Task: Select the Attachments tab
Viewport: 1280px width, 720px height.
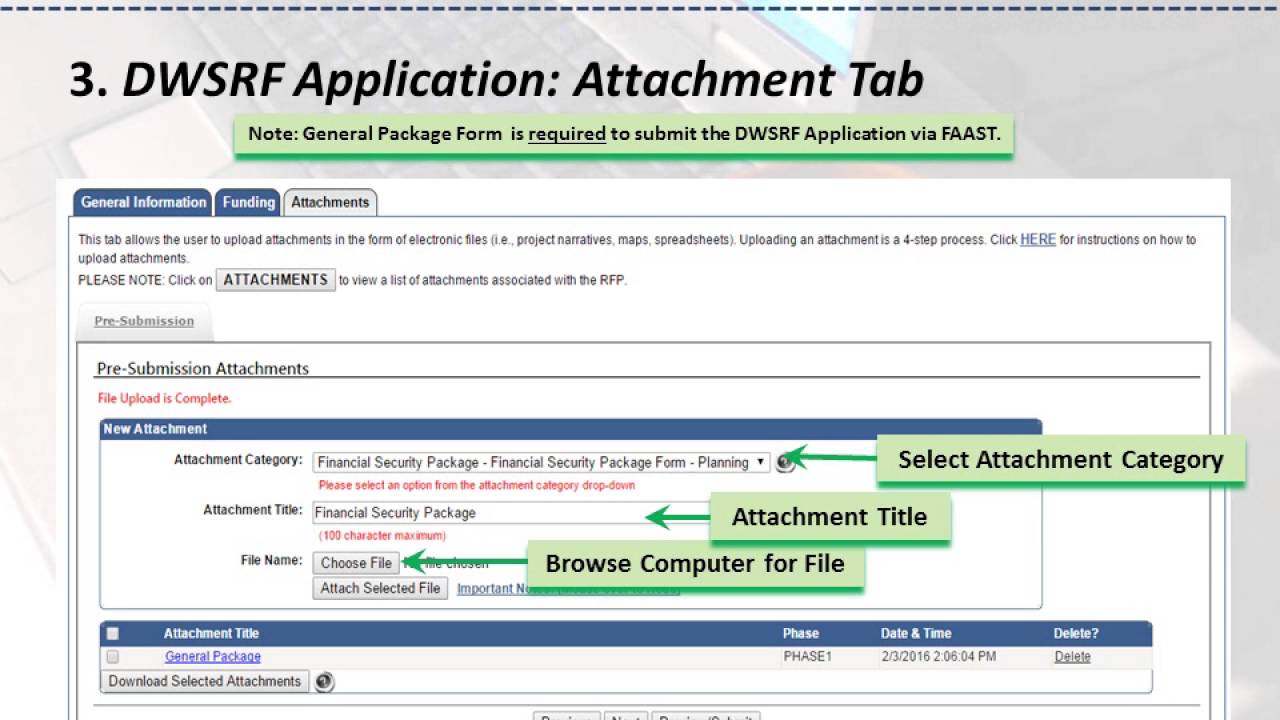Action: (330, 202)
